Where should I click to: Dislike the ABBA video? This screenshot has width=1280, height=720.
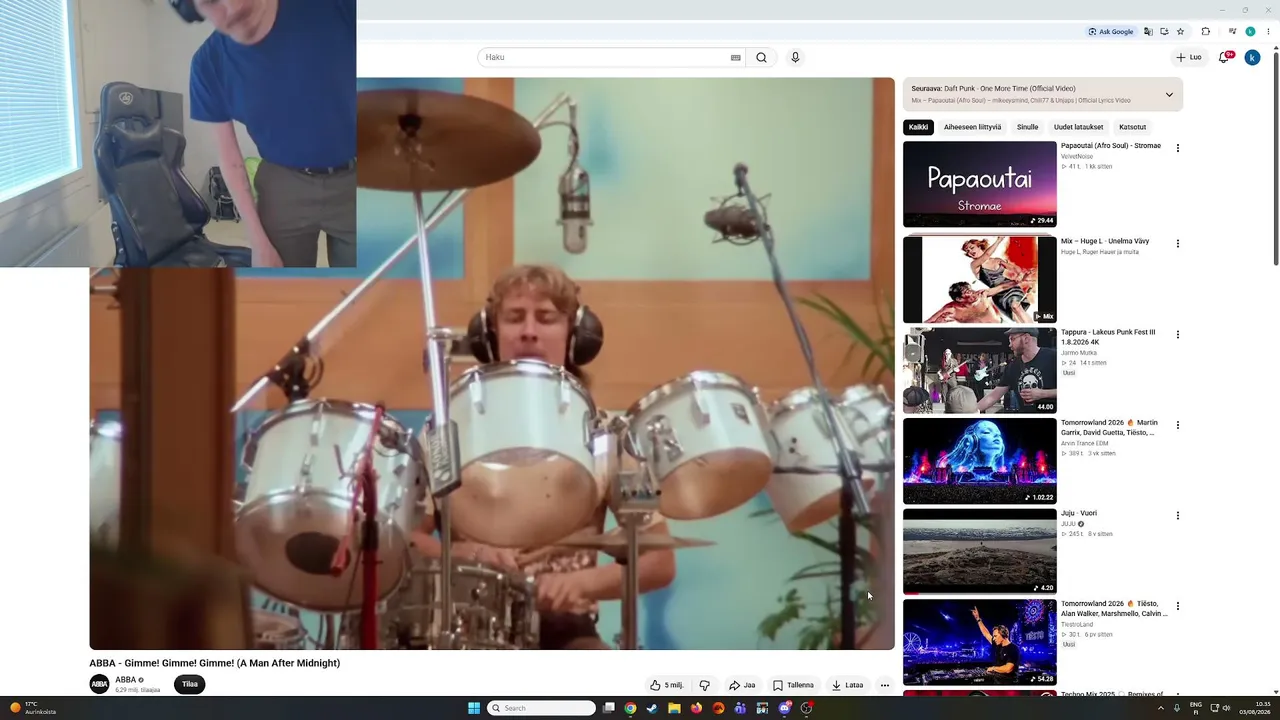pos(704,685)
